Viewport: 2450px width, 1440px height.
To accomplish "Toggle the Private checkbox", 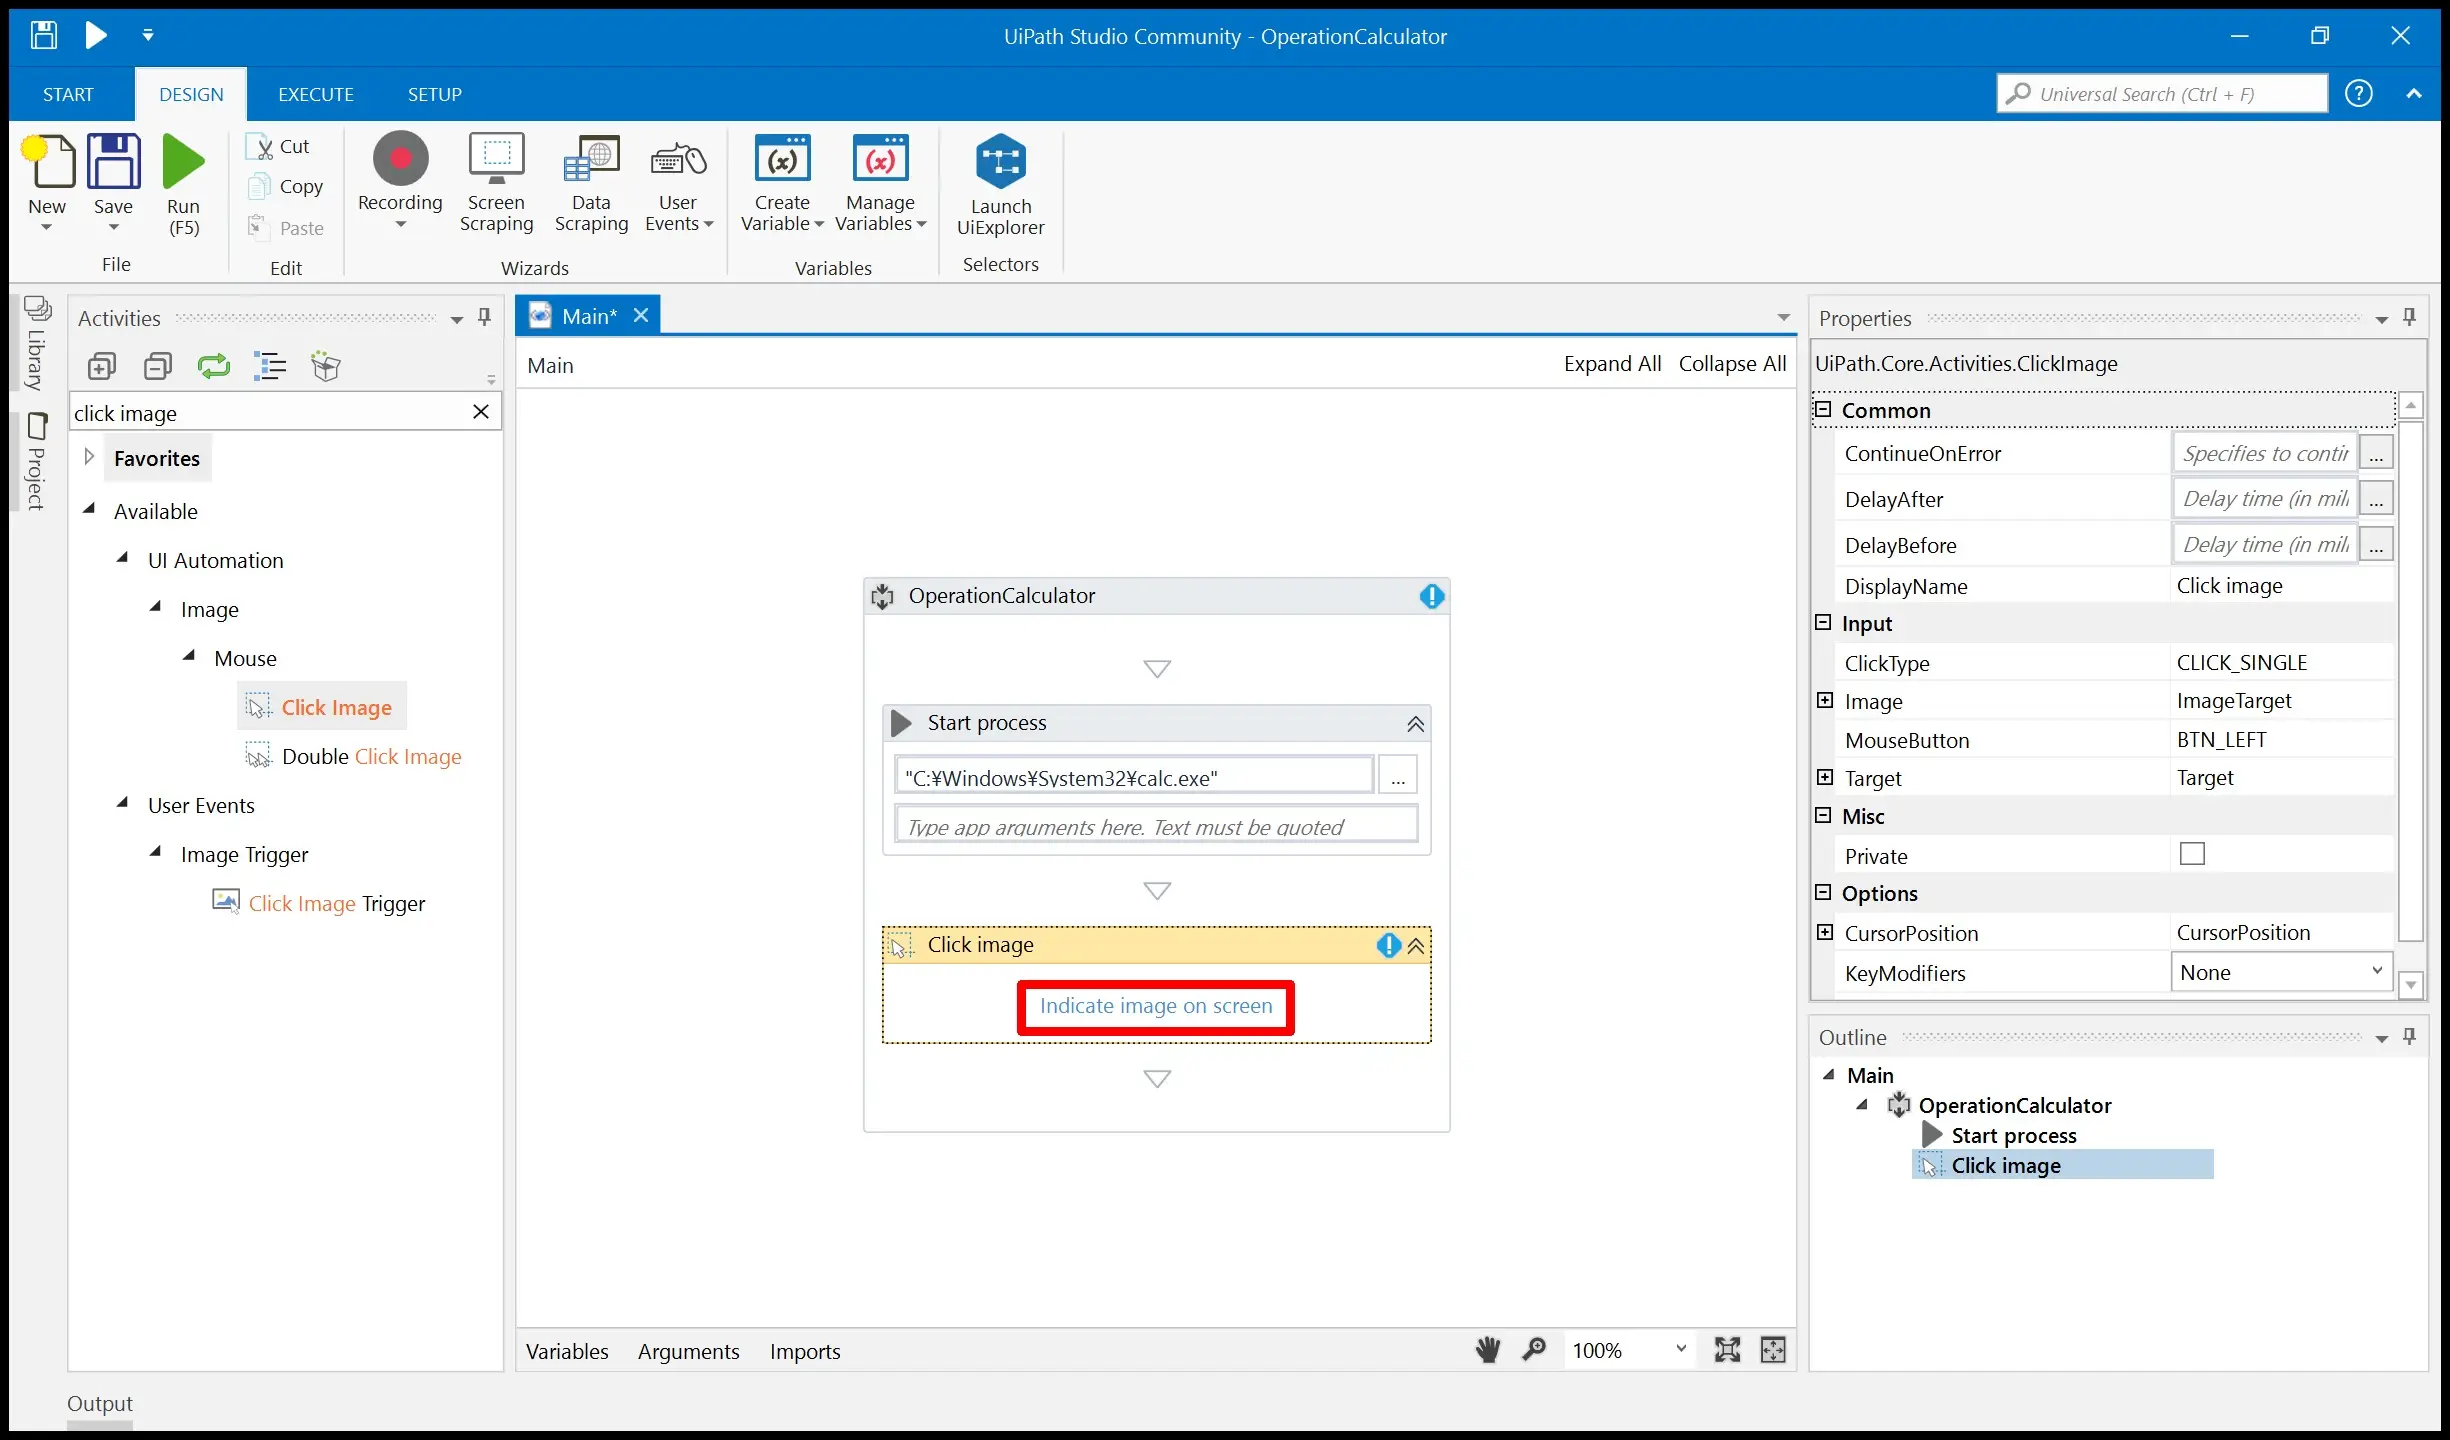I will (x=2192, y=854).
